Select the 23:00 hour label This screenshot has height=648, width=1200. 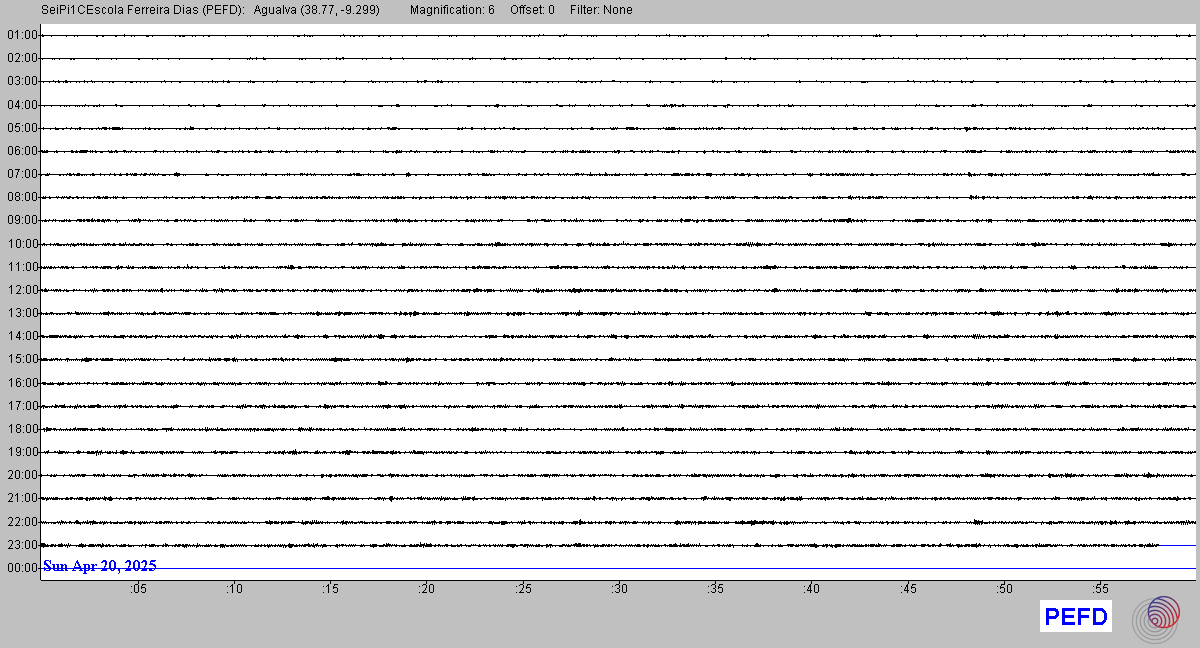22,545
